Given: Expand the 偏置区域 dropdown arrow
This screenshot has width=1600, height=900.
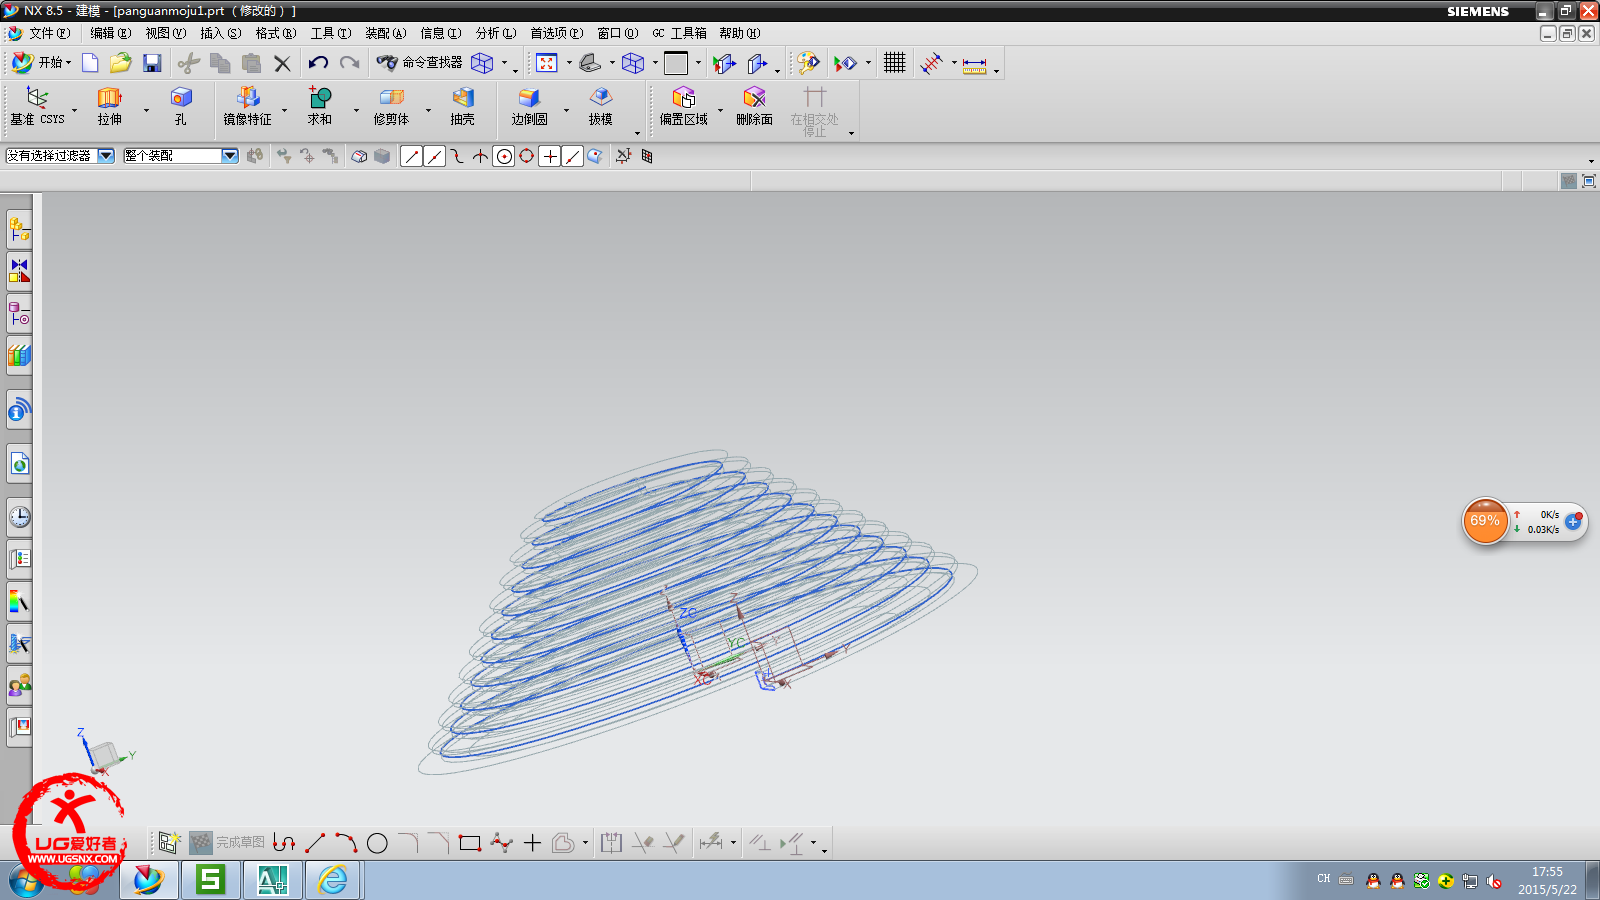Looking at the screenshot, I should (x=720, y=110).
